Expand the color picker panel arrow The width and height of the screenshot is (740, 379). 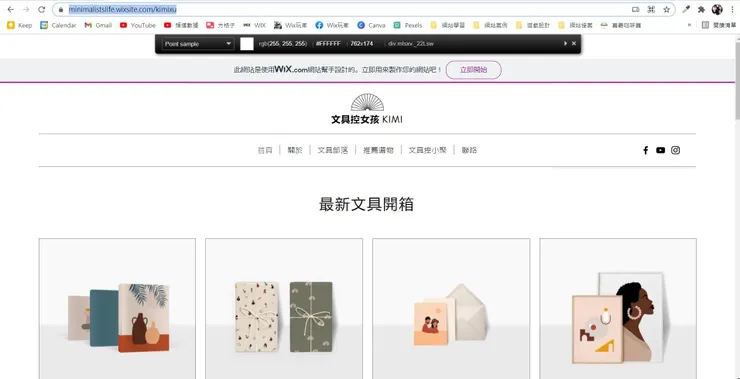(565, 43)
